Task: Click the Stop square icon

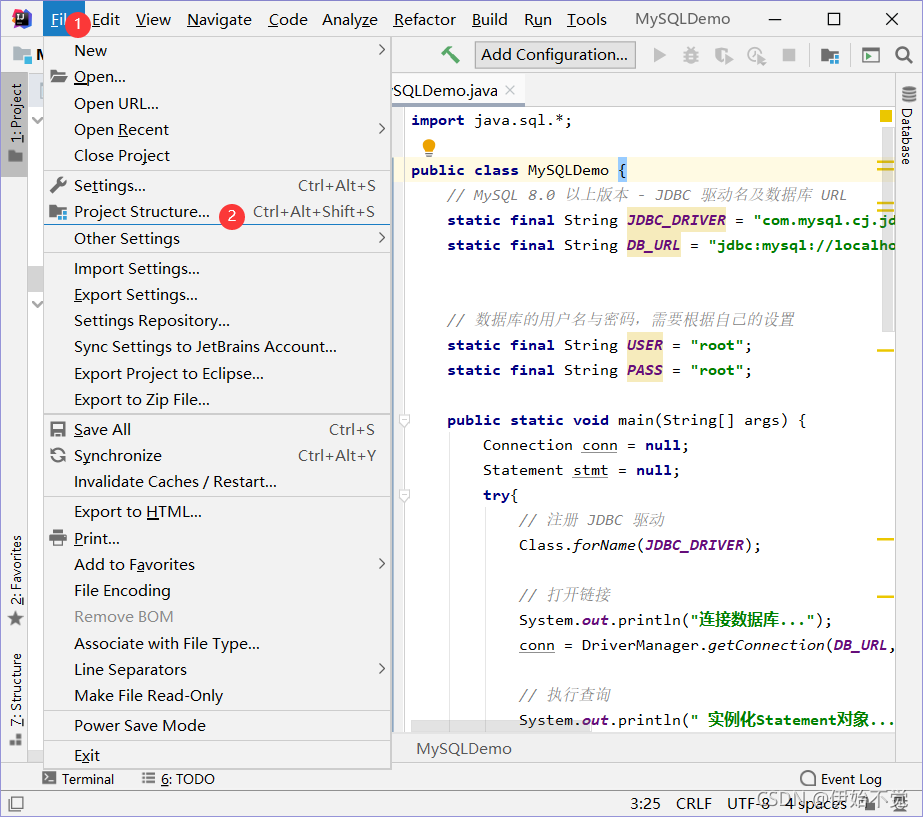Action: [x=789, y=55]
